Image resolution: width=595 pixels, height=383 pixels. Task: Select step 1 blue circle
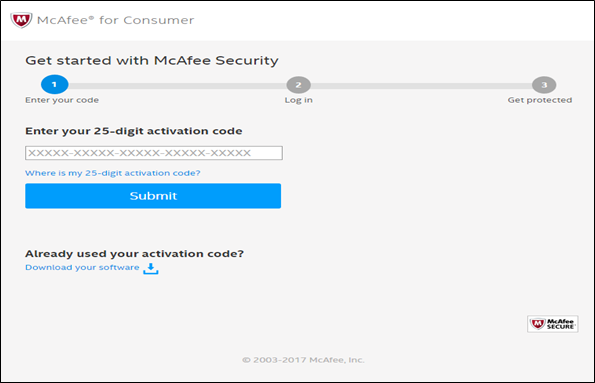[55, 84]
